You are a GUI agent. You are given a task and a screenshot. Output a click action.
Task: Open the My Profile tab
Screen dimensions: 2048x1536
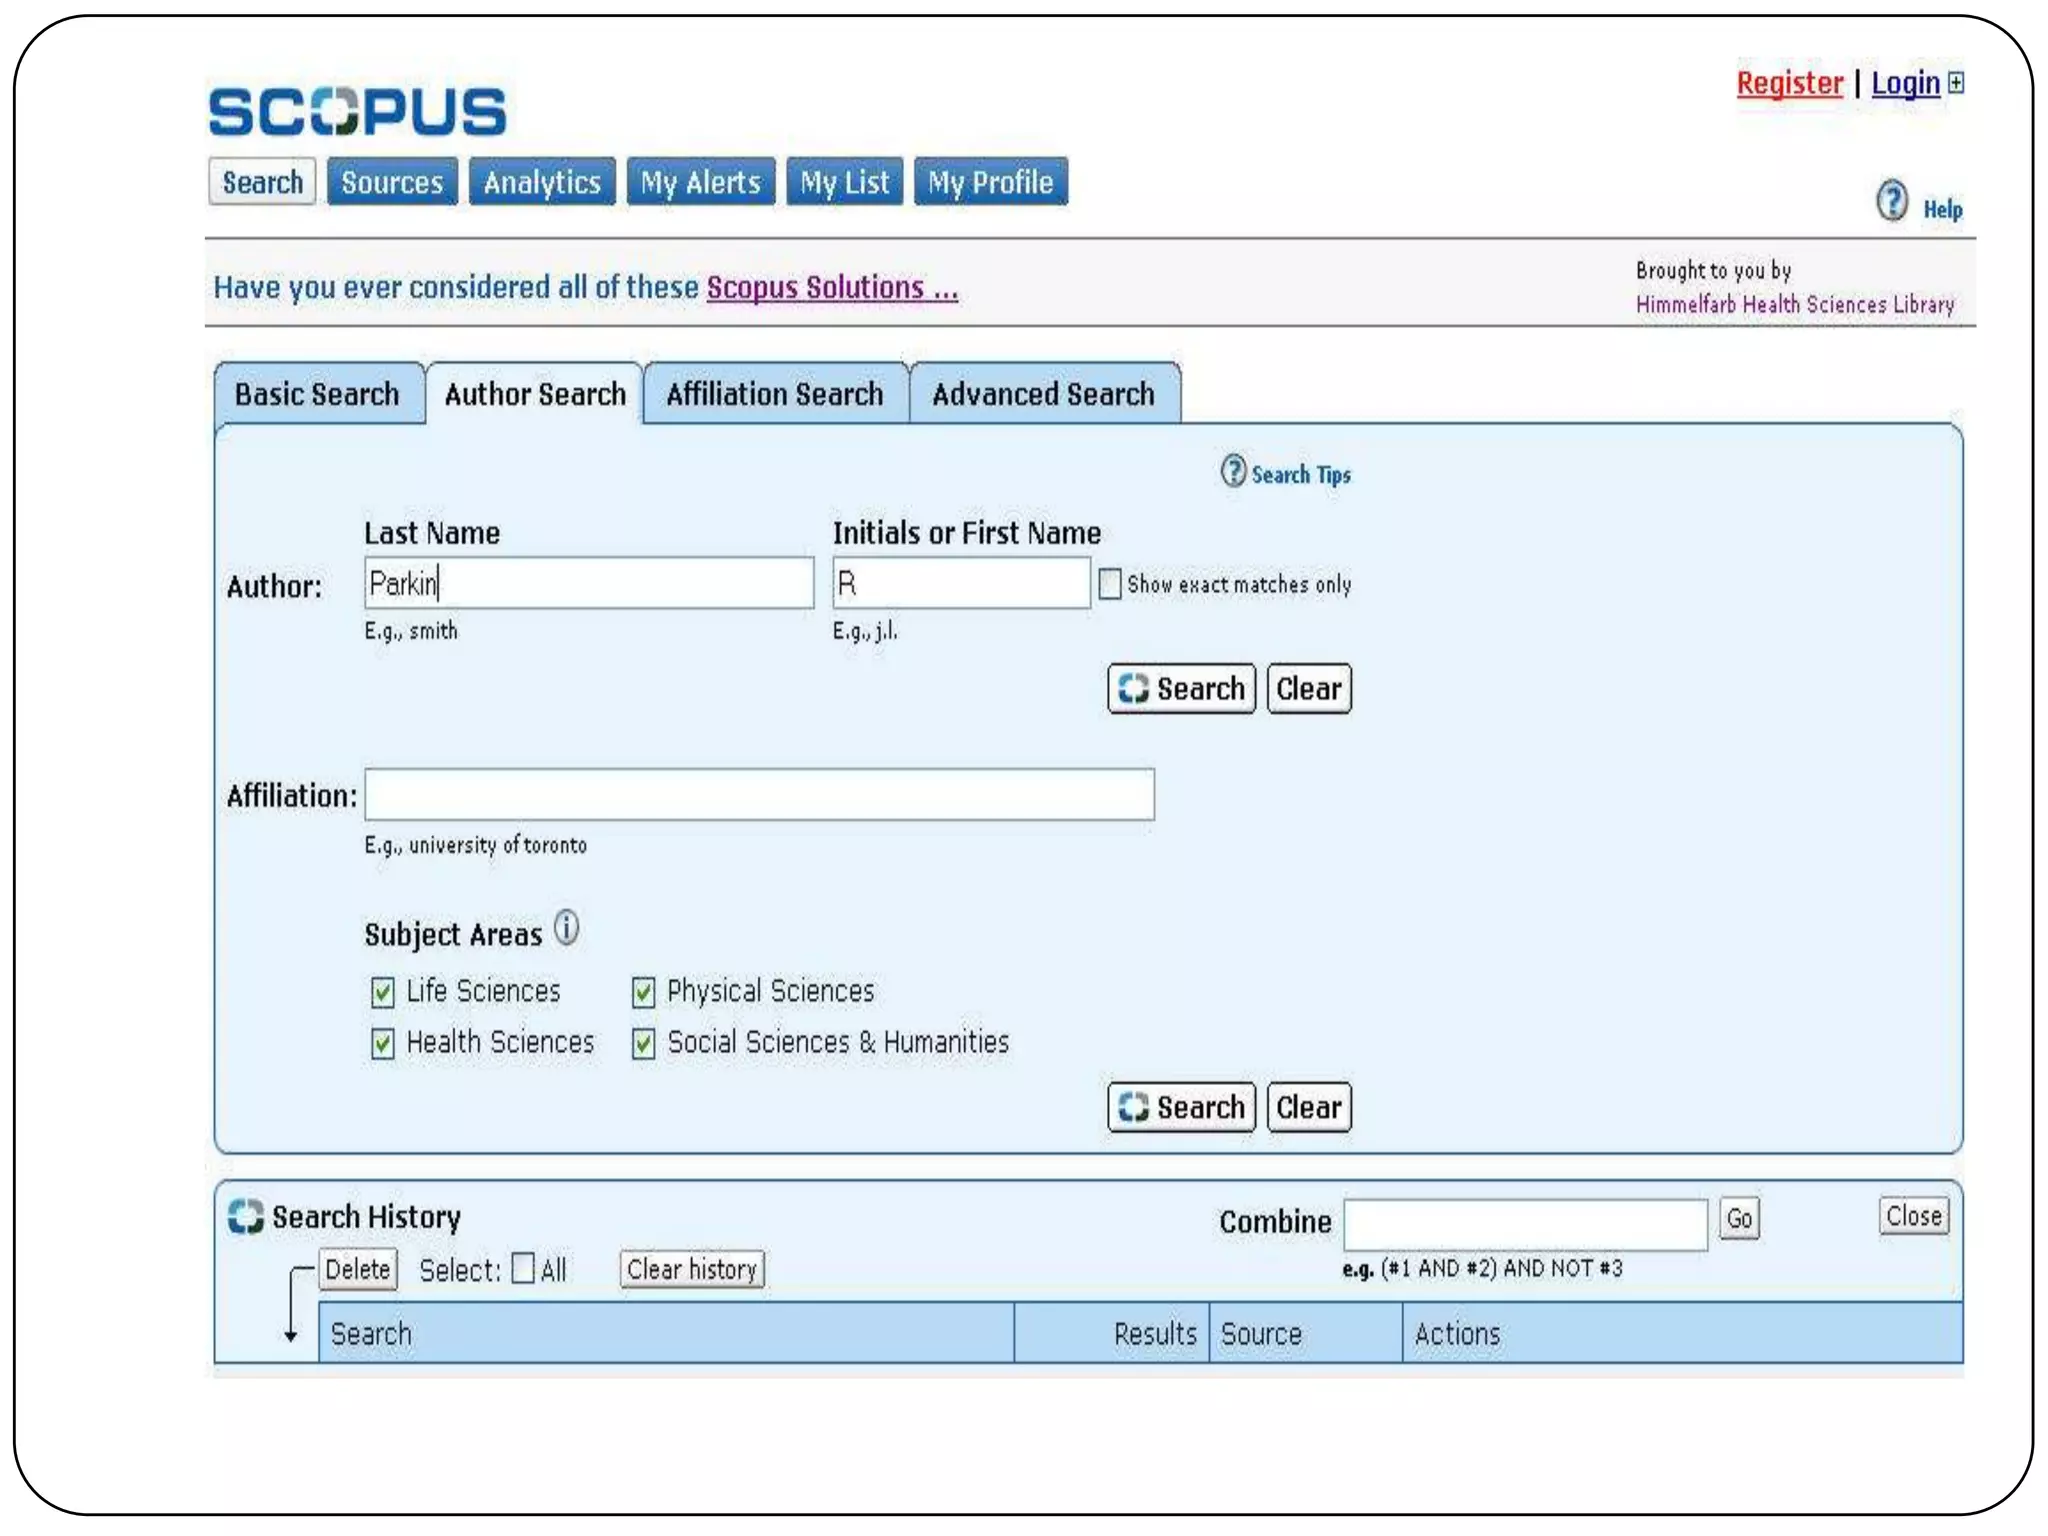click(990, 182)
